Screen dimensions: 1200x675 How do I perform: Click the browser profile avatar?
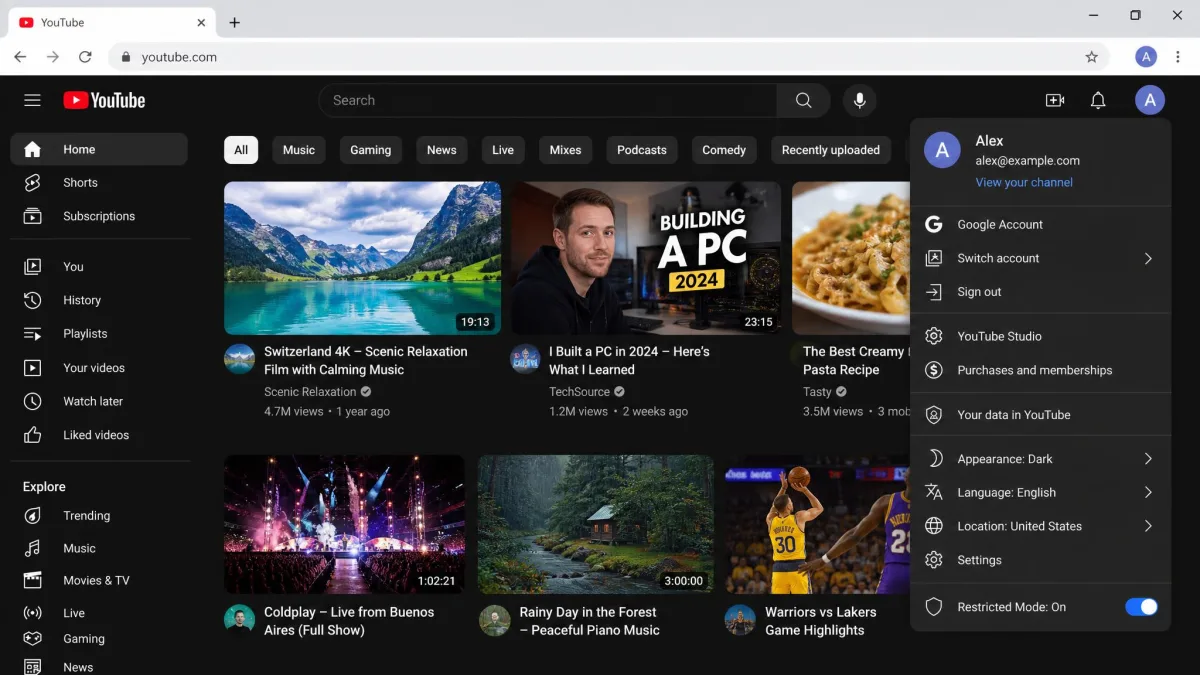point(1146,57)
